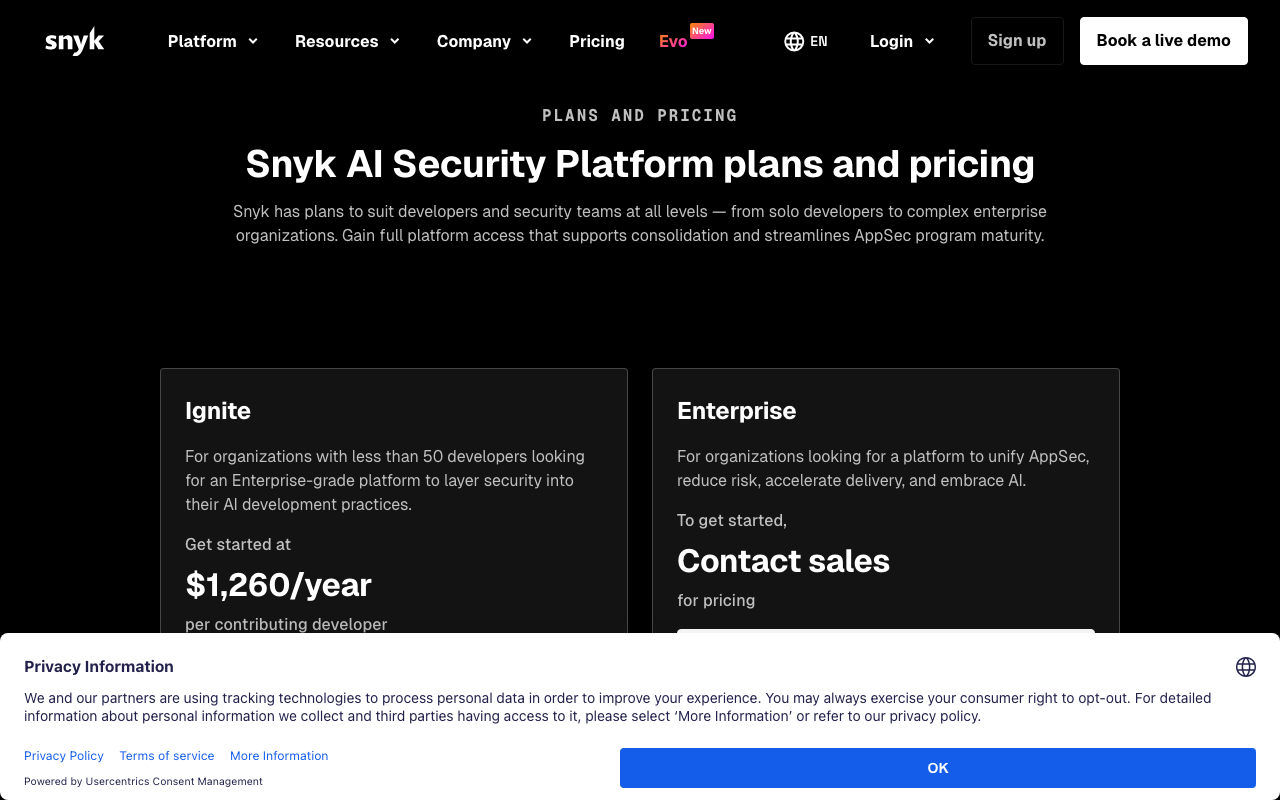Click Powered by Usercentrics Consent Management
Viewport: 1280px width, 800px height.
pyautogui.click(x=142, y=781)
